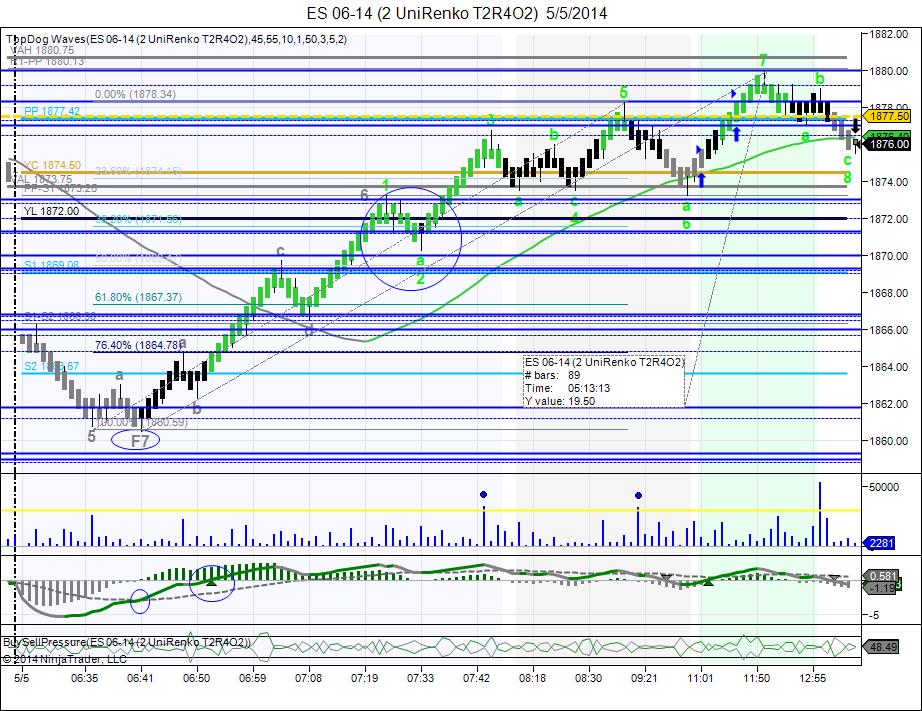Select the blue volume dot above 09:21

coord(639,496)
